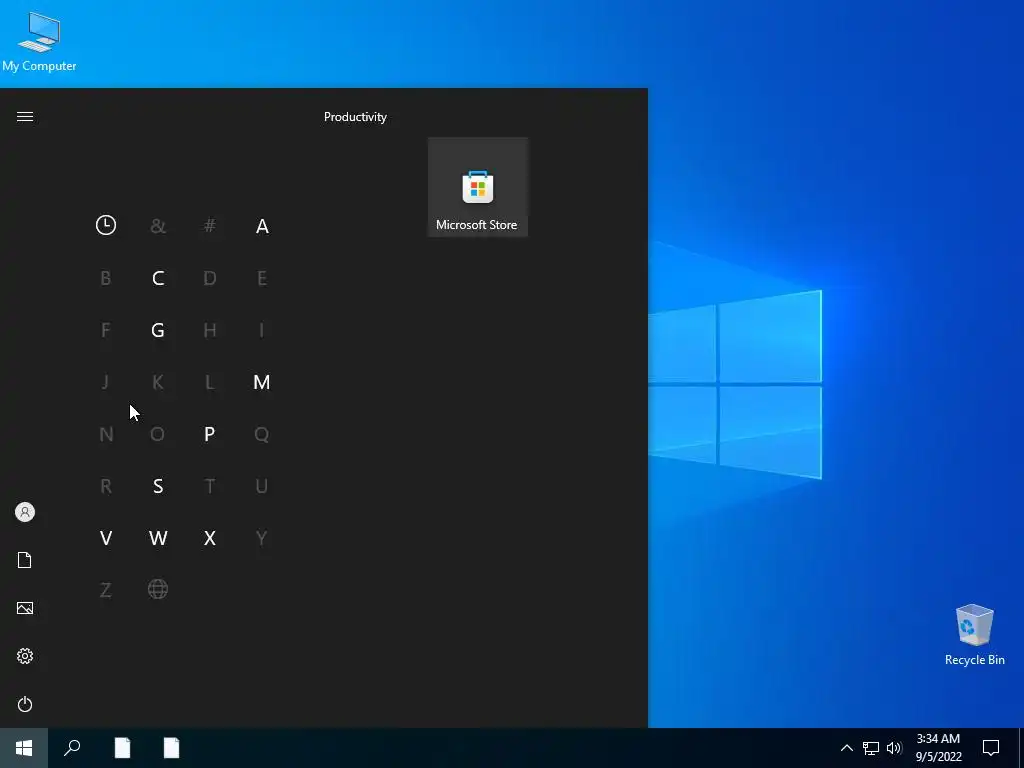Jump to apps starting with W
The width and height of the screenshot is (1024, 768).
click(158, 538)
